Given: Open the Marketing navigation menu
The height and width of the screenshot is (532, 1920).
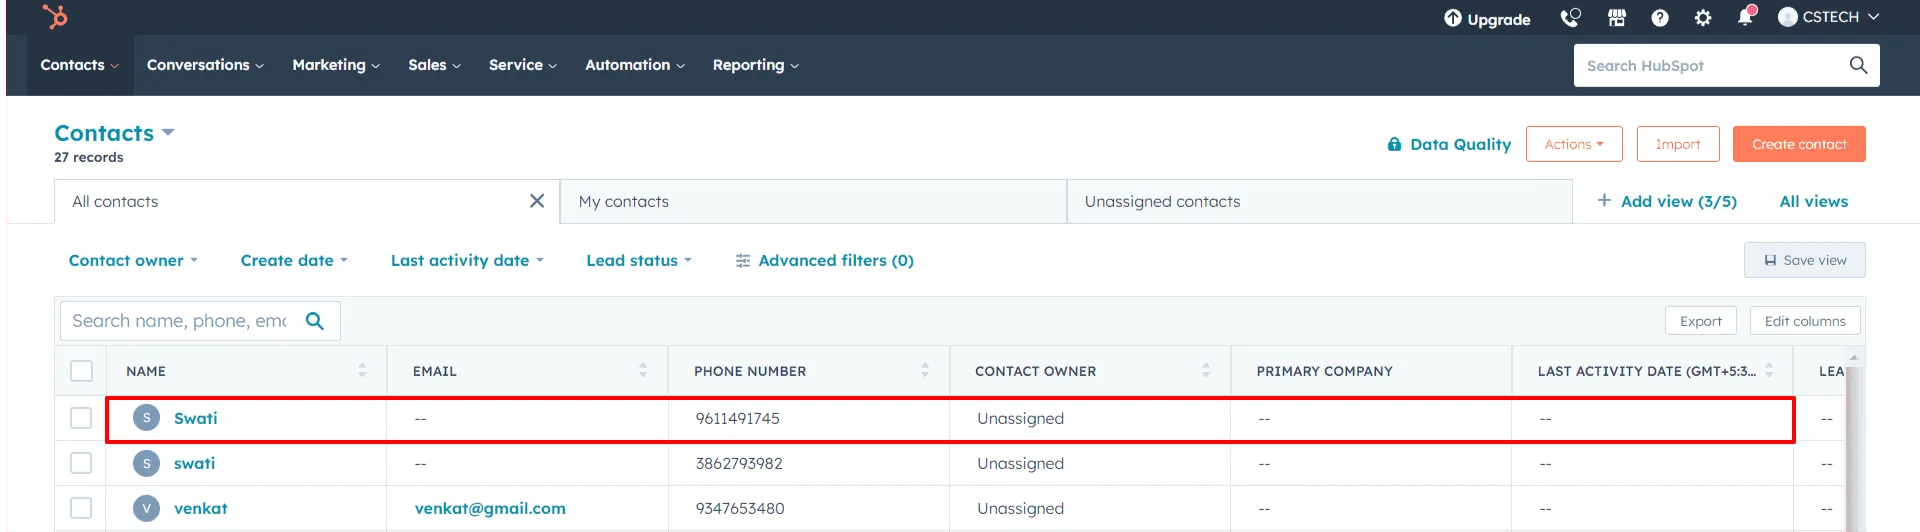Looking at the screenshot, I should pos(336,65).
